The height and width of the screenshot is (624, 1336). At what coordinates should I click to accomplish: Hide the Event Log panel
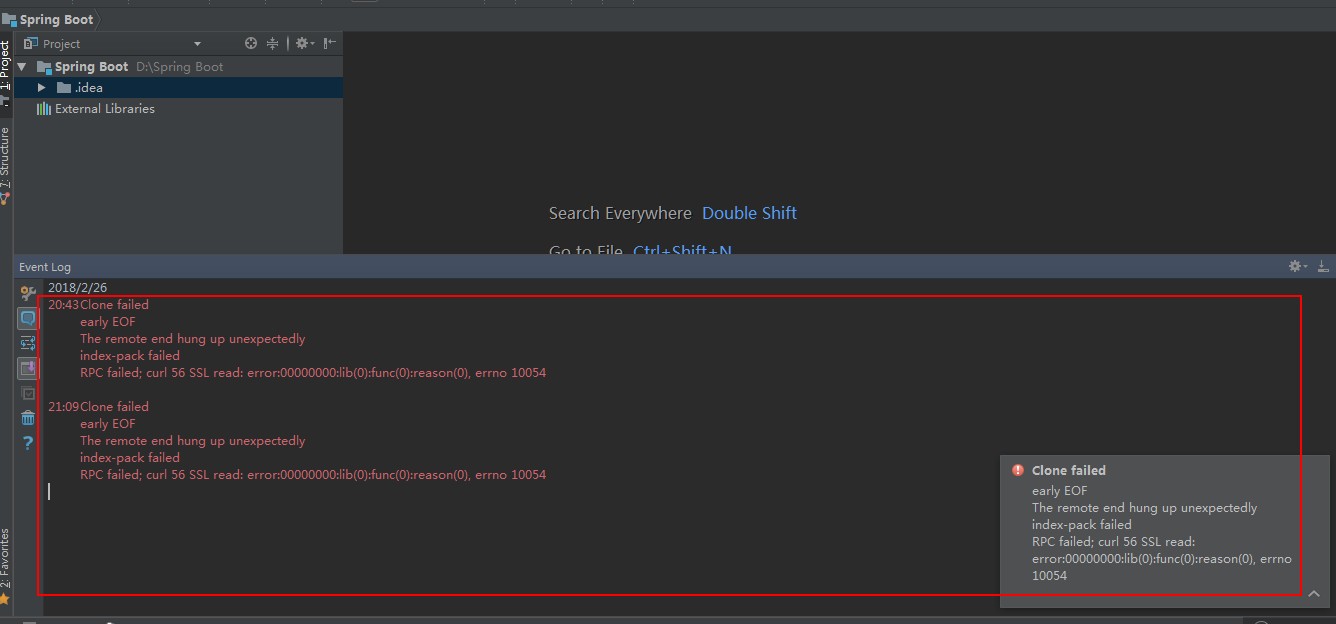coord(1323,266)
